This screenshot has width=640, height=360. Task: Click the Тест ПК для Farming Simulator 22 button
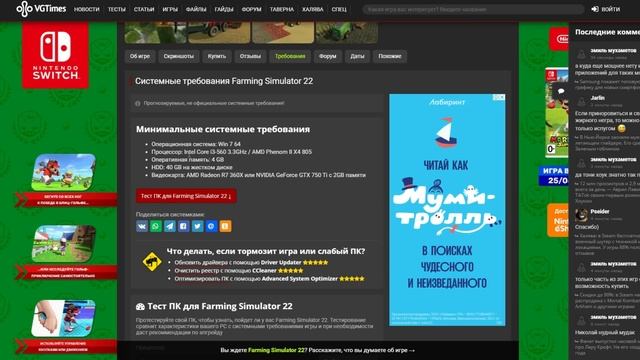click(186, 196)
